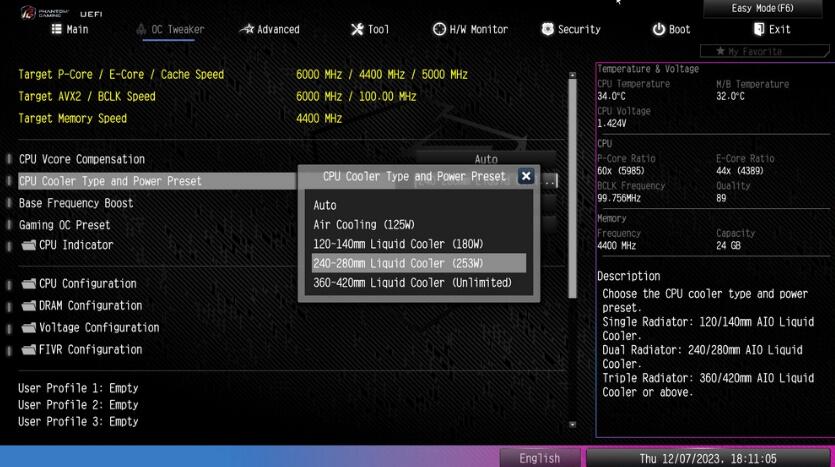Select User Profile 3: Empty
This screenshot has height=467, width=835.
coord(78,421)
